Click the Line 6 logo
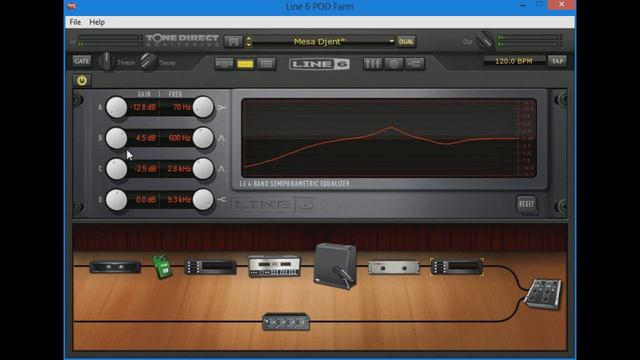The height and width of the screenshot is (360, 640). 319,64
